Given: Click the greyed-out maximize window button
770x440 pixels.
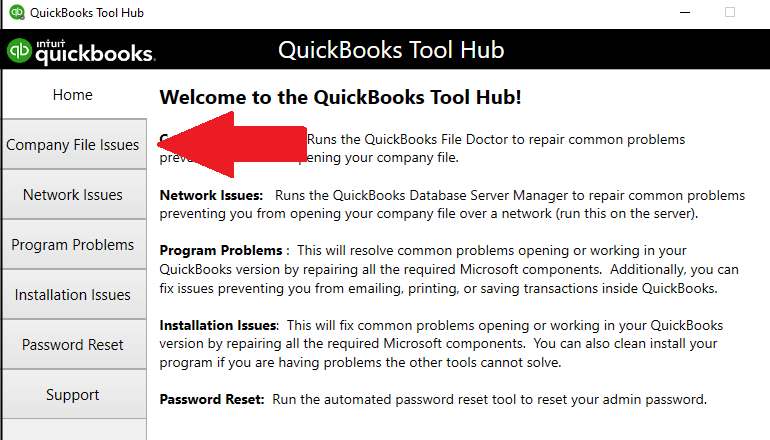Looking at the screenshot, I should pyautogui.click(x=730, y=13).
